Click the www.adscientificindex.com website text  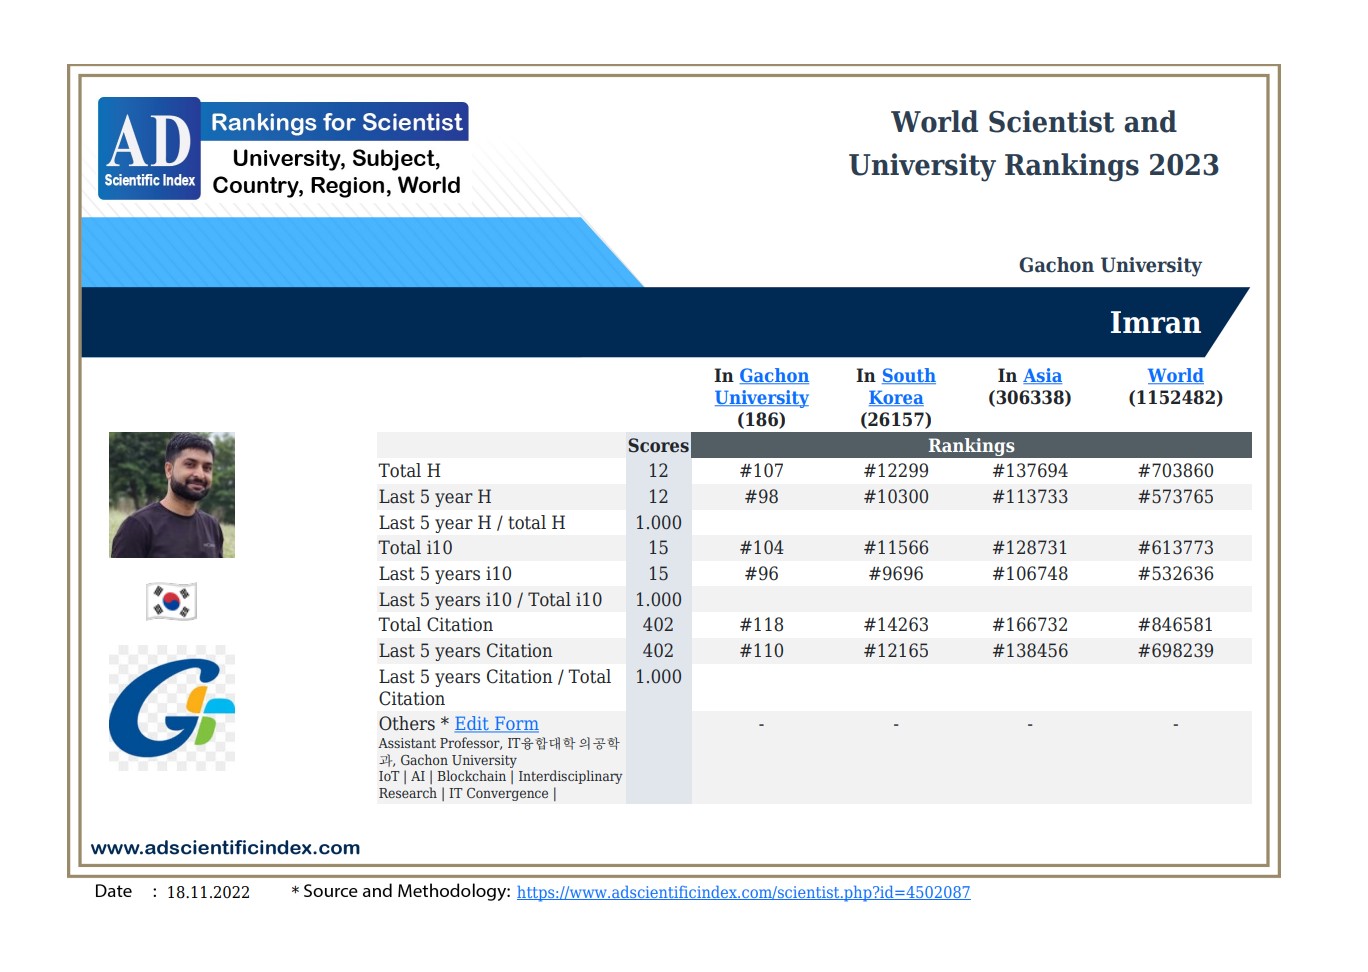click(225, 848)
